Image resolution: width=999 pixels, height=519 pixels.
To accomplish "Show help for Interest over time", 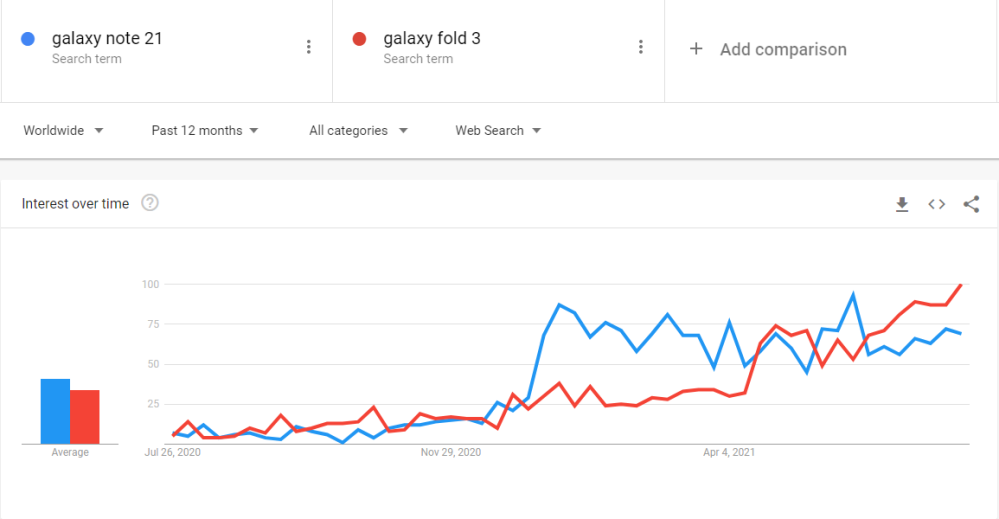I will tap(150, 203).
